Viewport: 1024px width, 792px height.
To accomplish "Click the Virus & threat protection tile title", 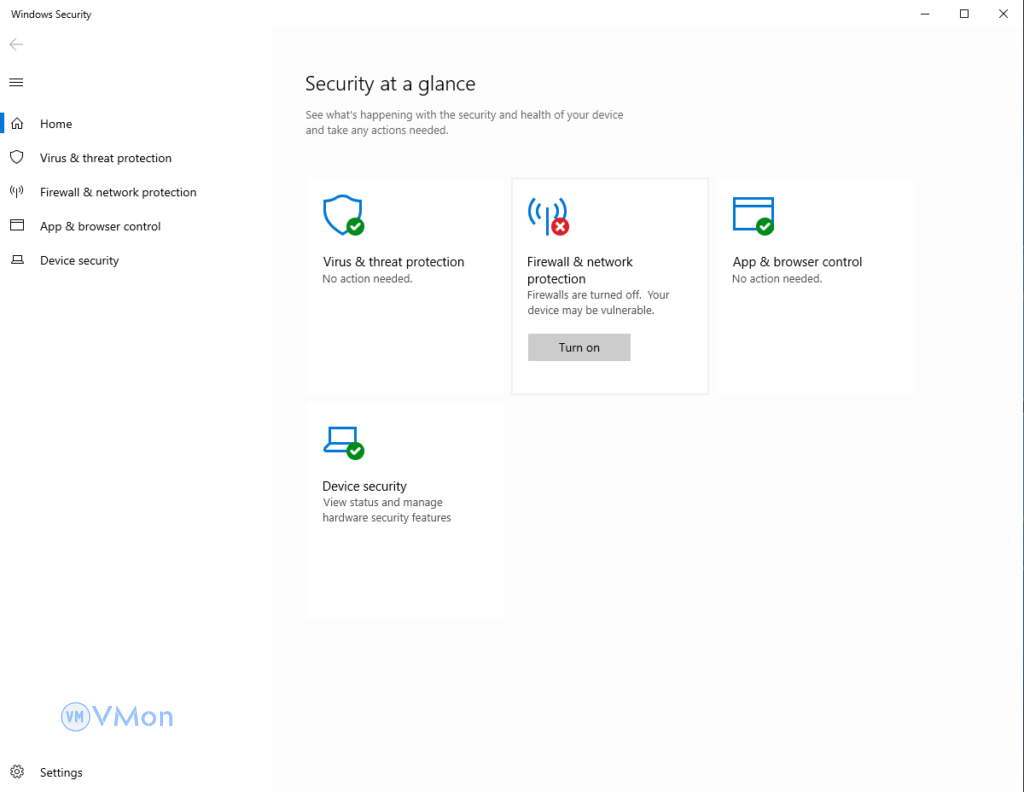I will point(393,262).
